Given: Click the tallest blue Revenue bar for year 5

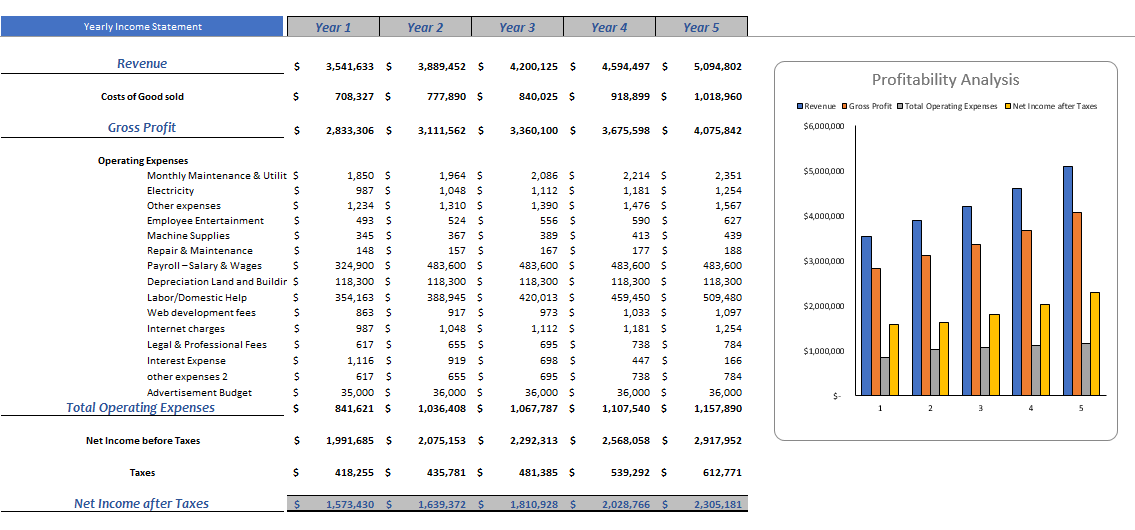Looking at the screenshot, I should [1067, 280].
